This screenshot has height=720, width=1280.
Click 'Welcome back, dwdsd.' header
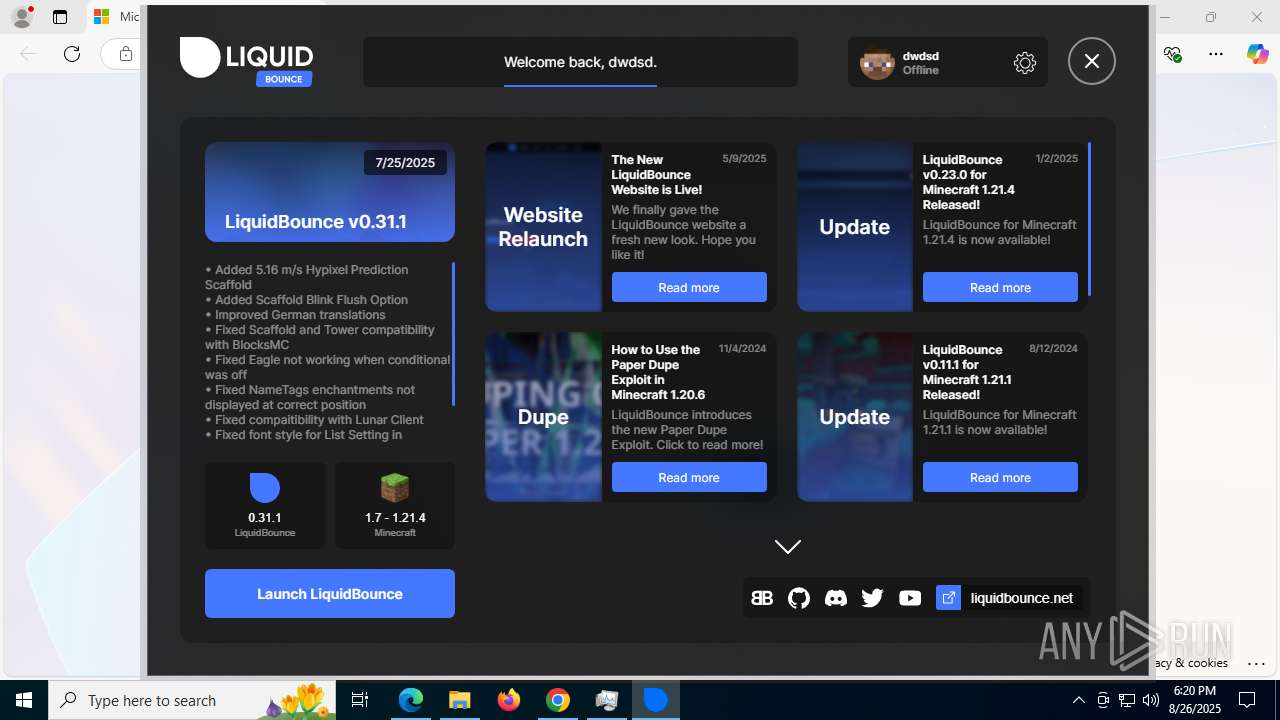point(580,62)
